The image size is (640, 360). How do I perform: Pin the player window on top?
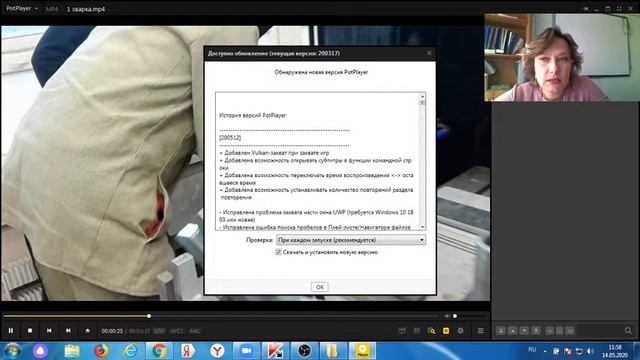tap(586, 8)
